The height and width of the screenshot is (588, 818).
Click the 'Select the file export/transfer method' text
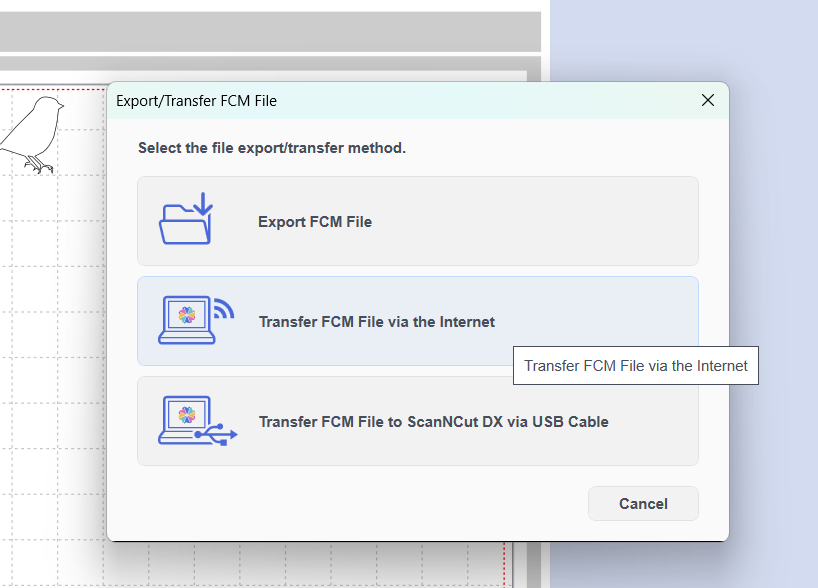tap(272, 148)
